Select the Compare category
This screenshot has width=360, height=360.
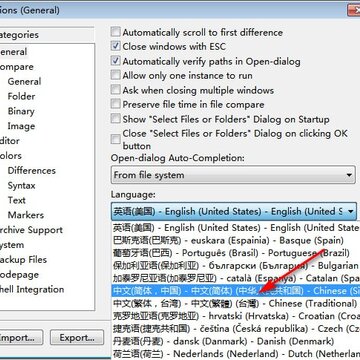[17, 67]
